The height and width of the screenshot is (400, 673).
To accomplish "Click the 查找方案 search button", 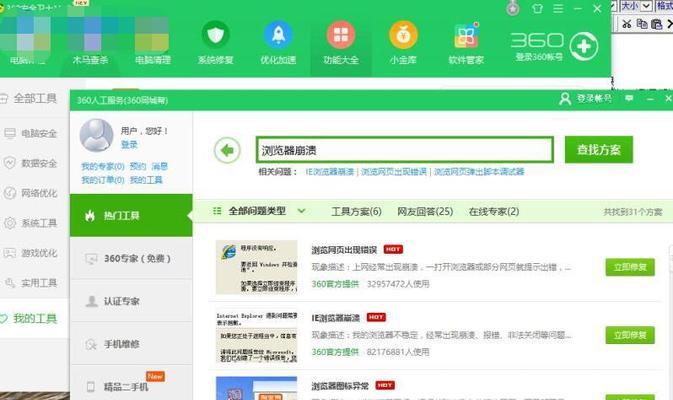I will coord(599,150).
